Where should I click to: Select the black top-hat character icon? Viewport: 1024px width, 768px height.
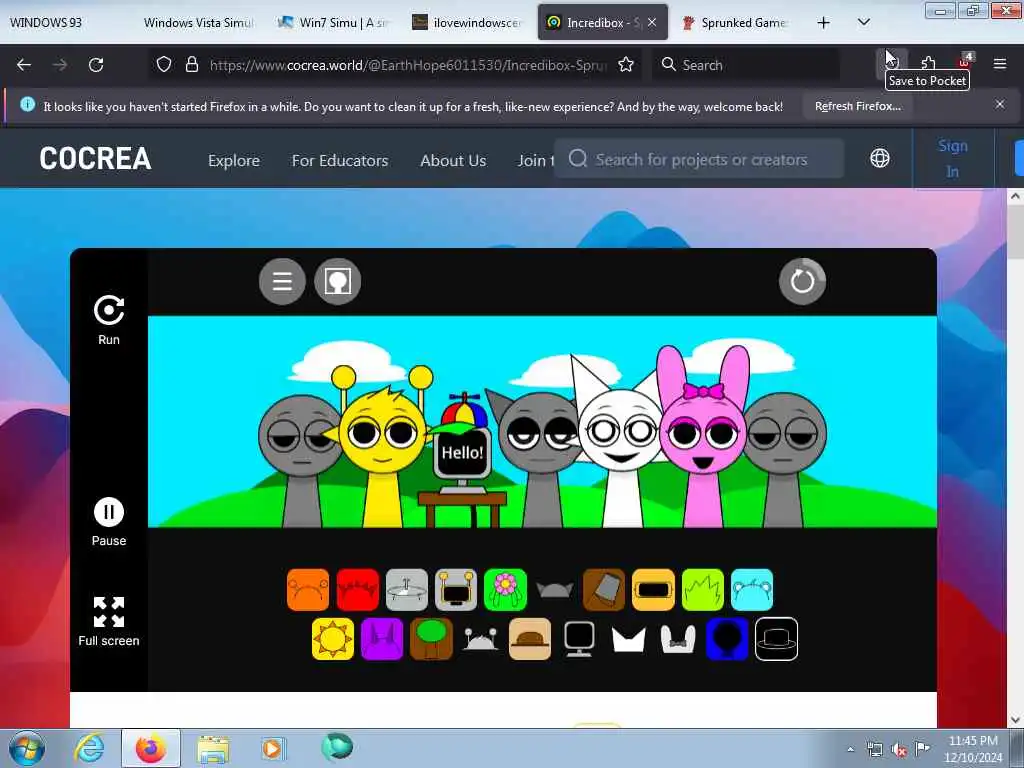click(x=776, y=639)
